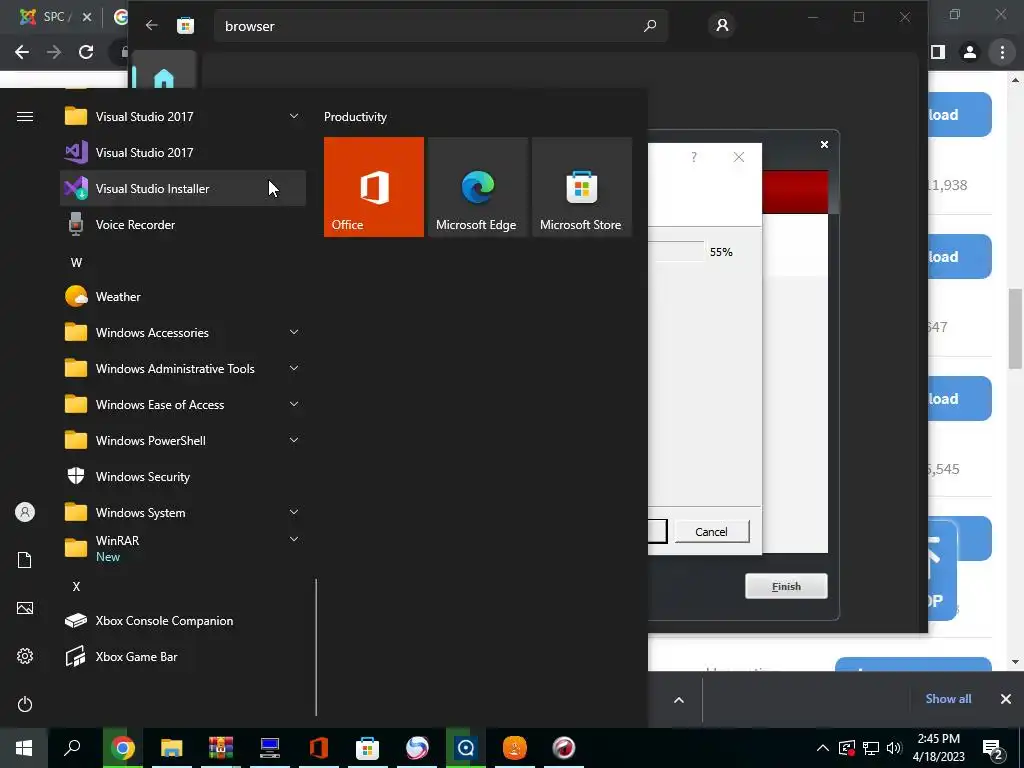The image size is (1024, 768).
Task: Click Store search magnifier icon
Action: click(x=650, y=26)
